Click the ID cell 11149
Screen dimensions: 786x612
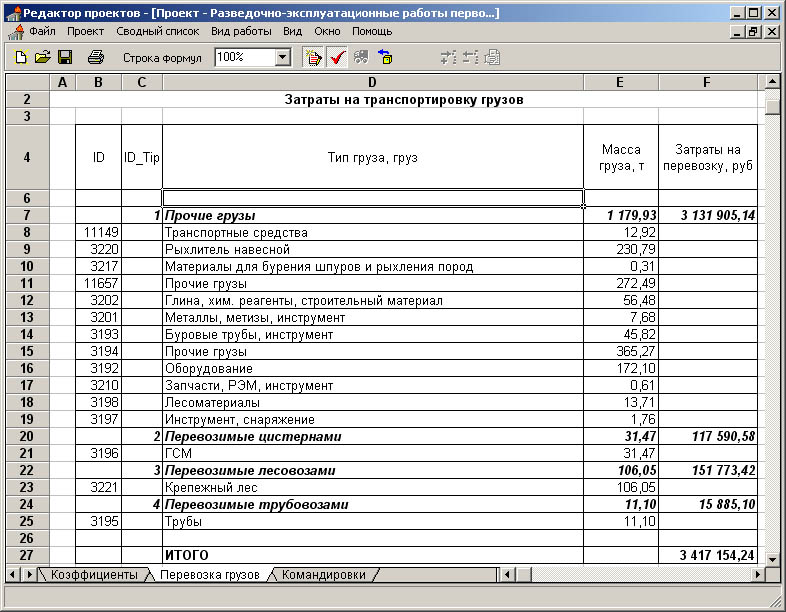pos(99,233)
